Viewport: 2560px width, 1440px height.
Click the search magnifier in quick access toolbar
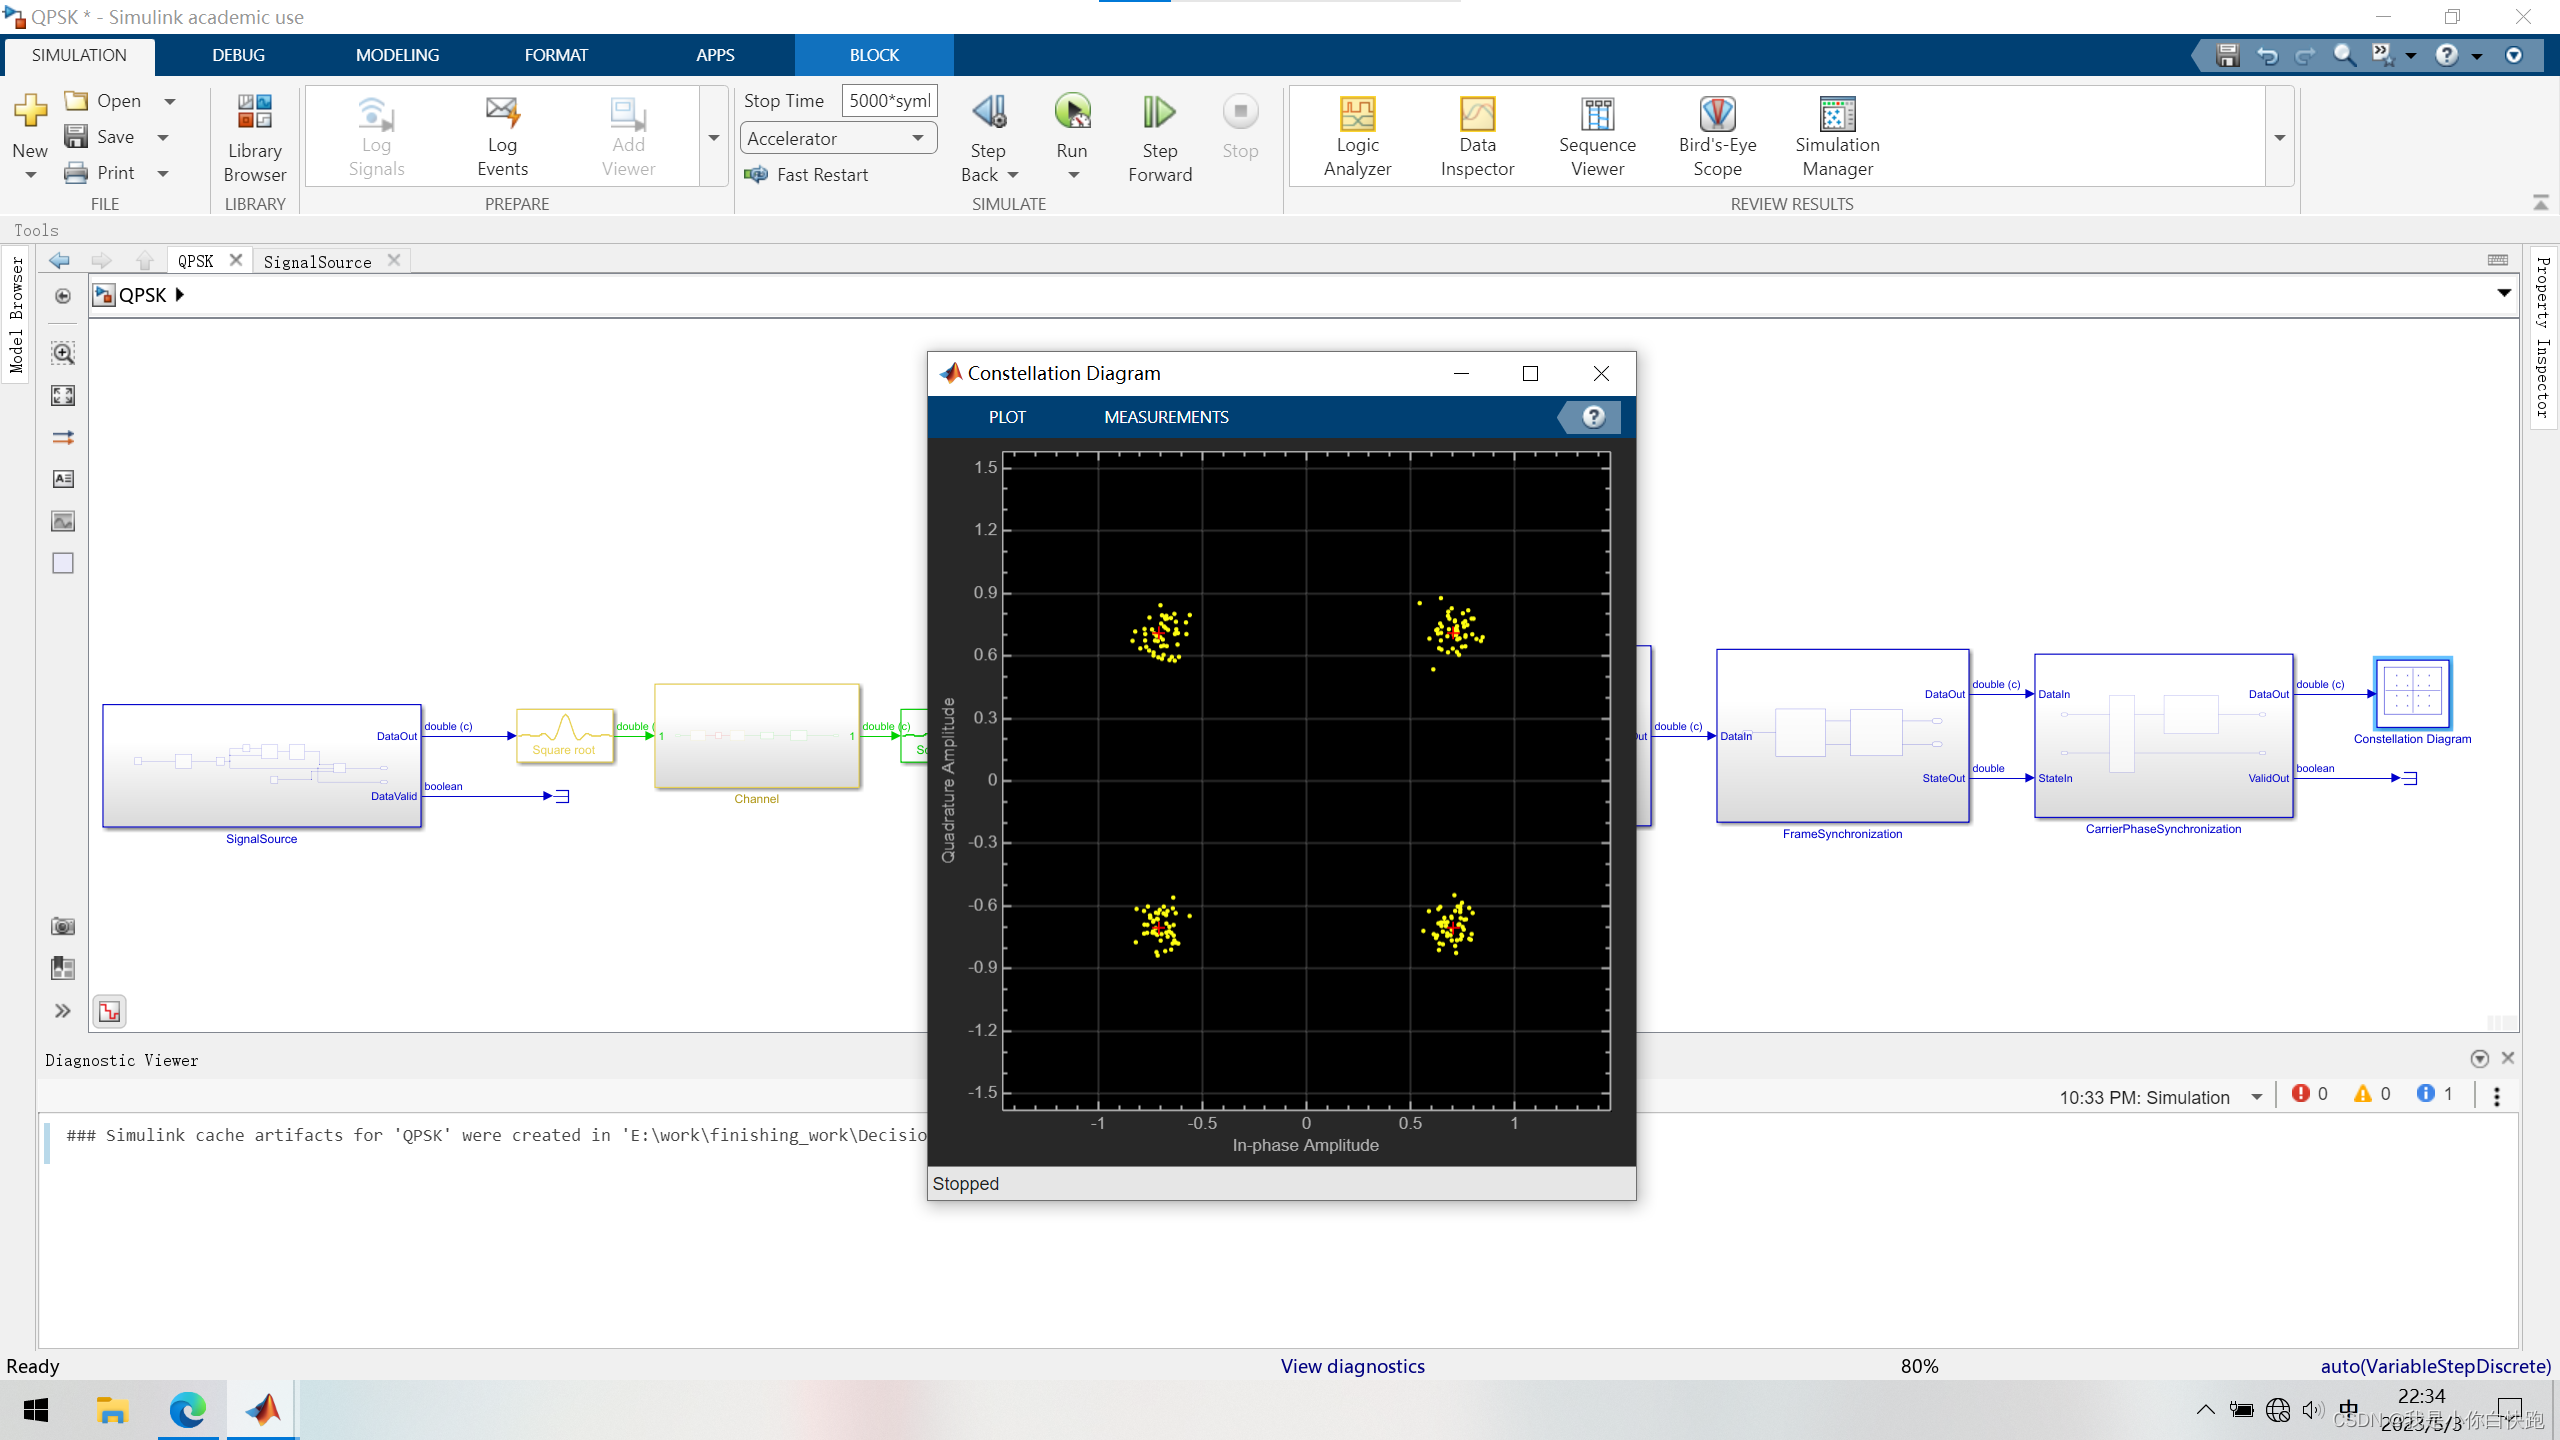[2345, 55]
